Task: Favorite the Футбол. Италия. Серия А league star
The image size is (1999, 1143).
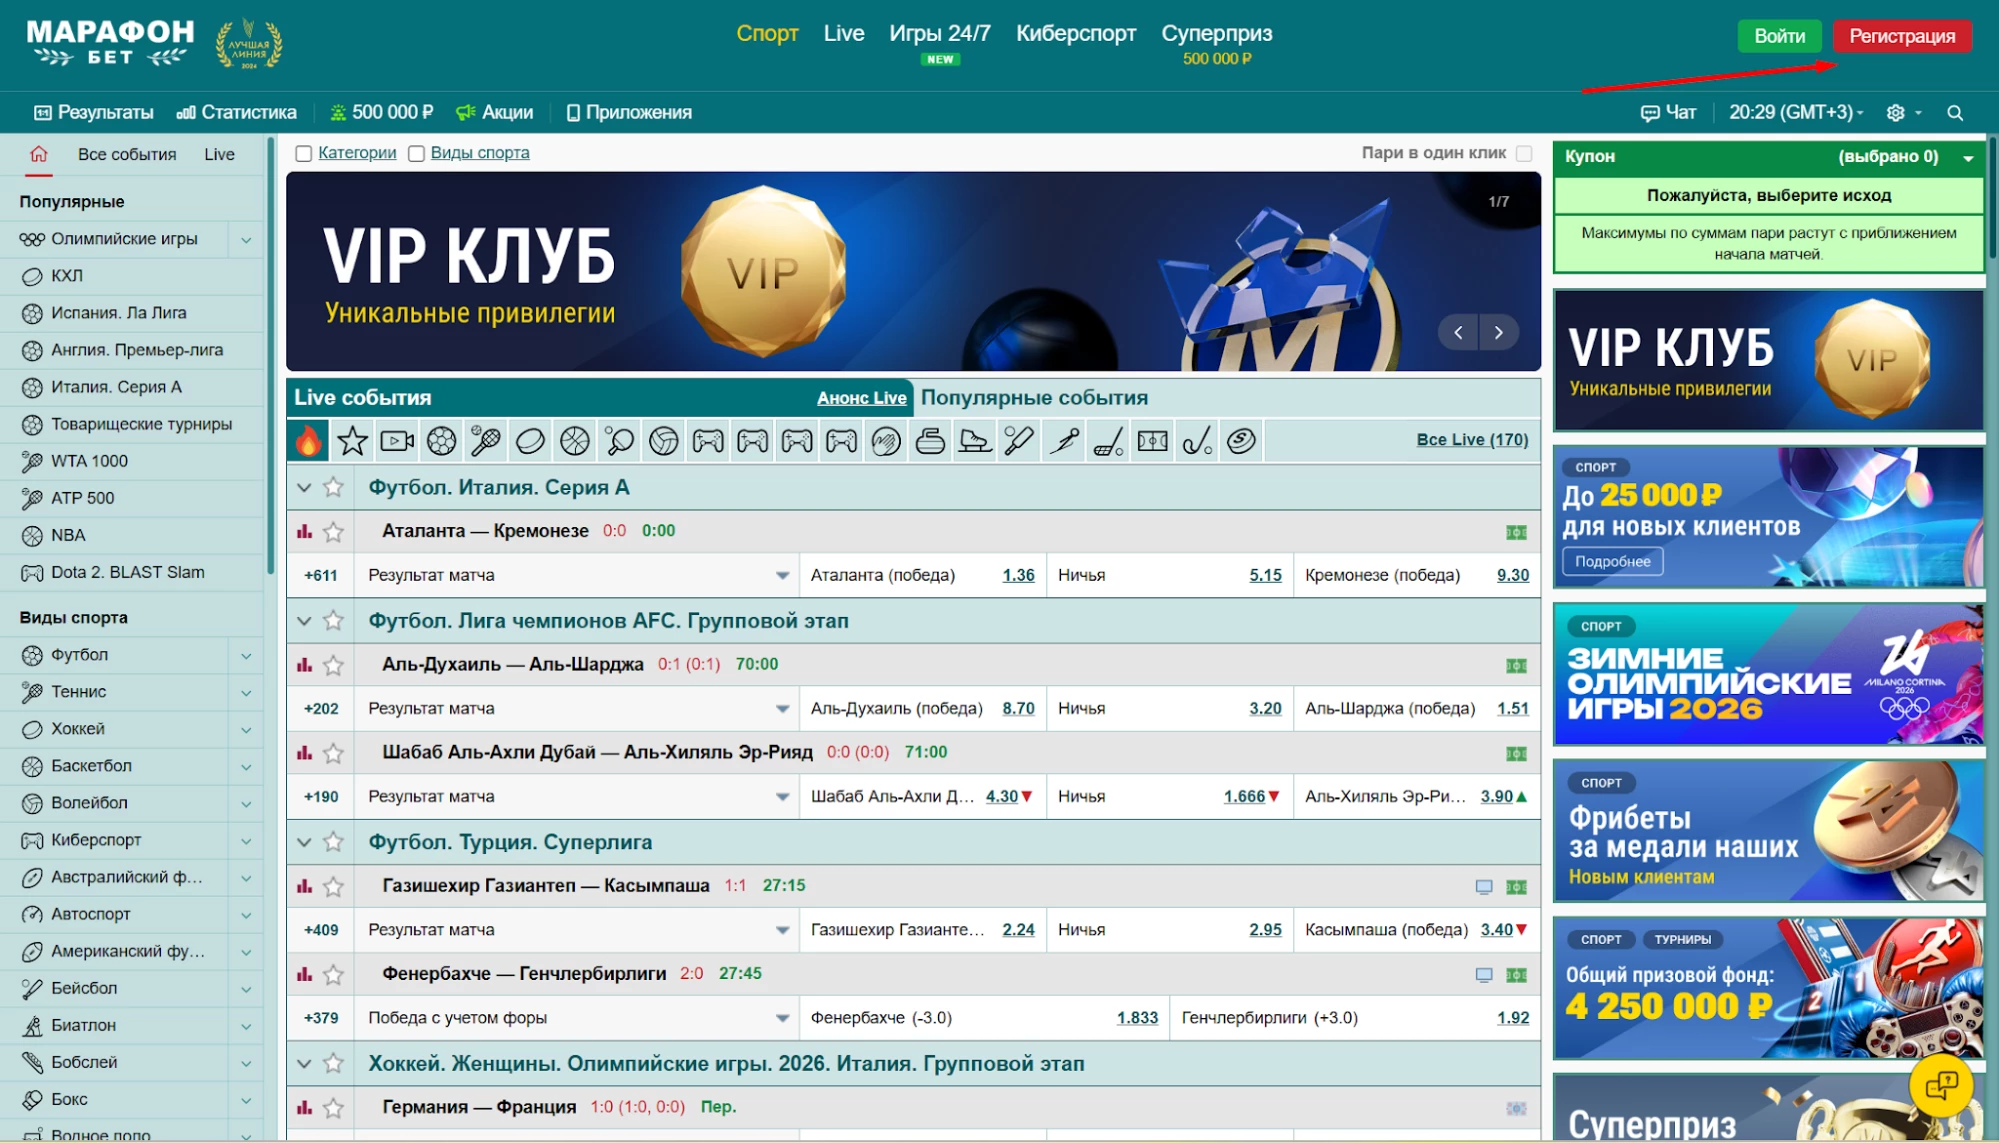Action: (x=333, y=487)
